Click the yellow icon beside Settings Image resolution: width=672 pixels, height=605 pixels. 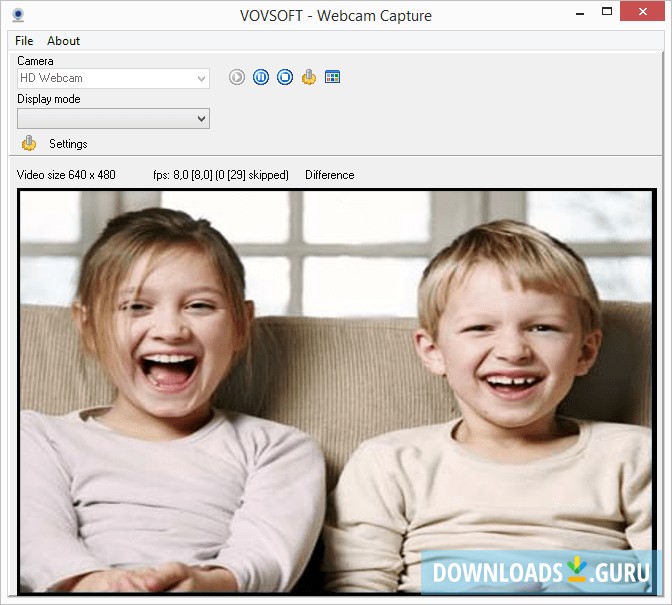(29, 143)
